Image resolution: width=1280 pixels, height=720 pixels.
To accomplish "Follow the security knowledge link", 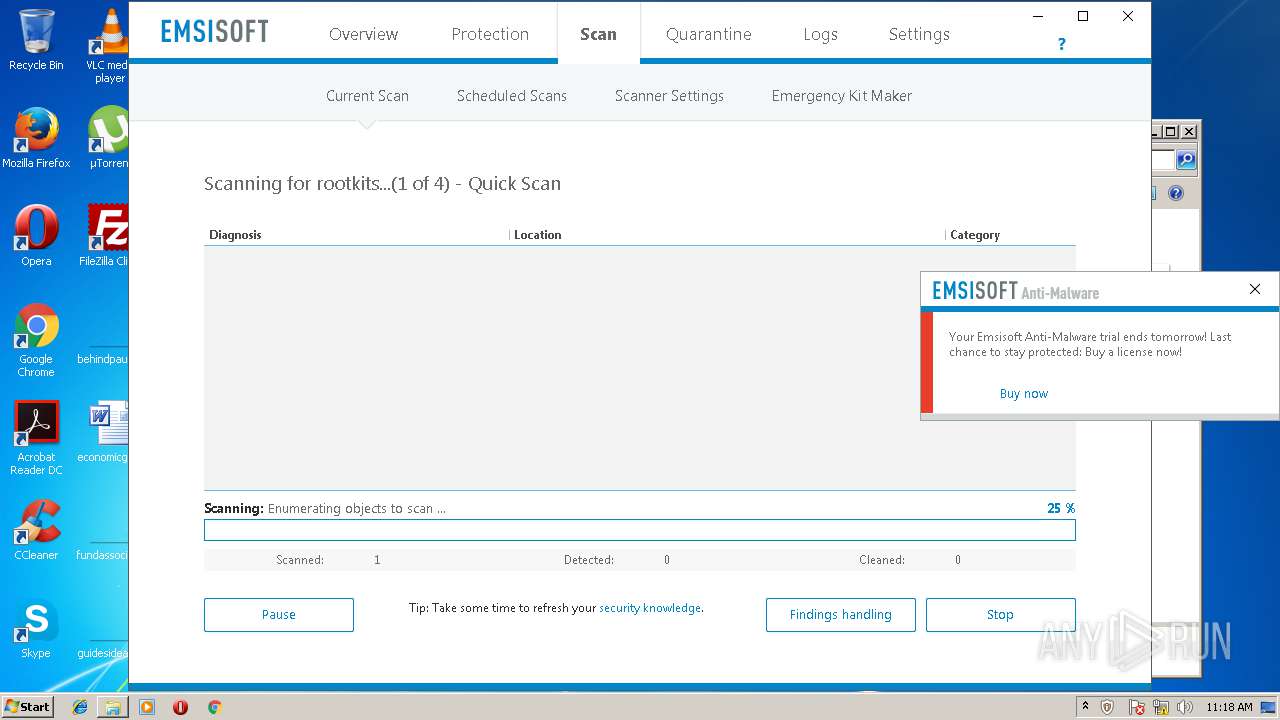I will [x=650, y=608].
